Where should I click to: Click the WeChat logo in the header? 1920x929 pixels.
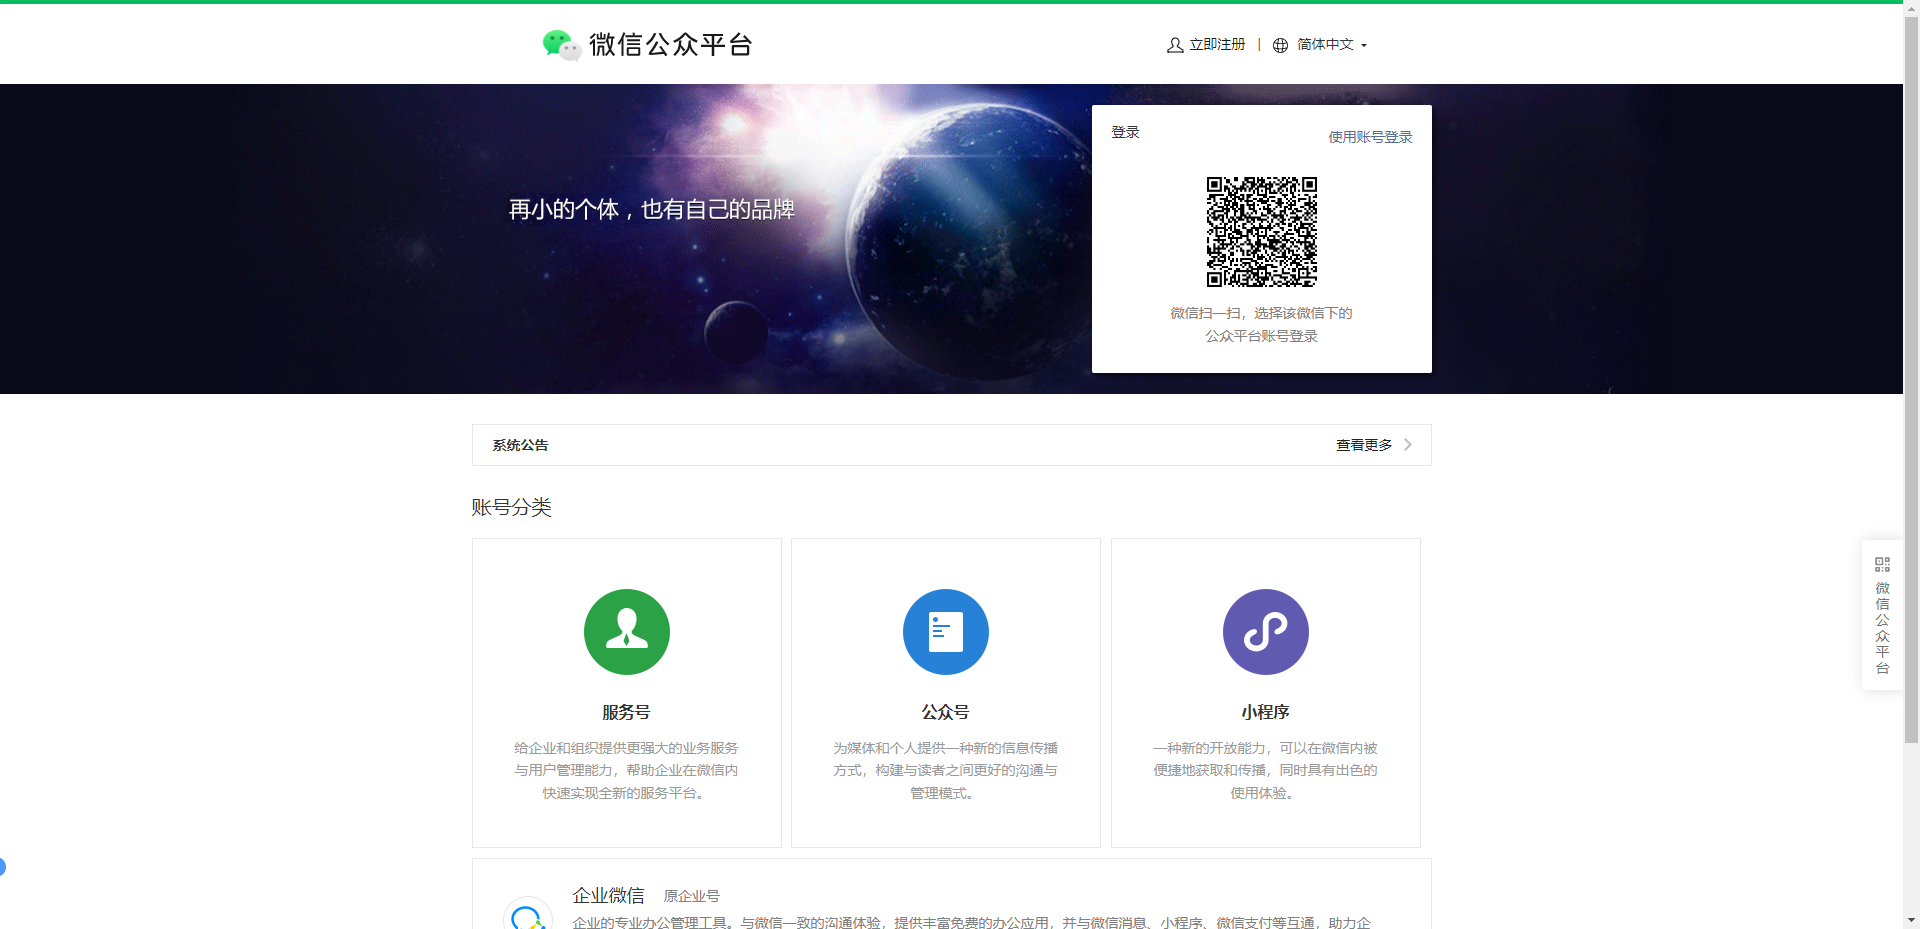pyautogui.click(x=561, y=44)
